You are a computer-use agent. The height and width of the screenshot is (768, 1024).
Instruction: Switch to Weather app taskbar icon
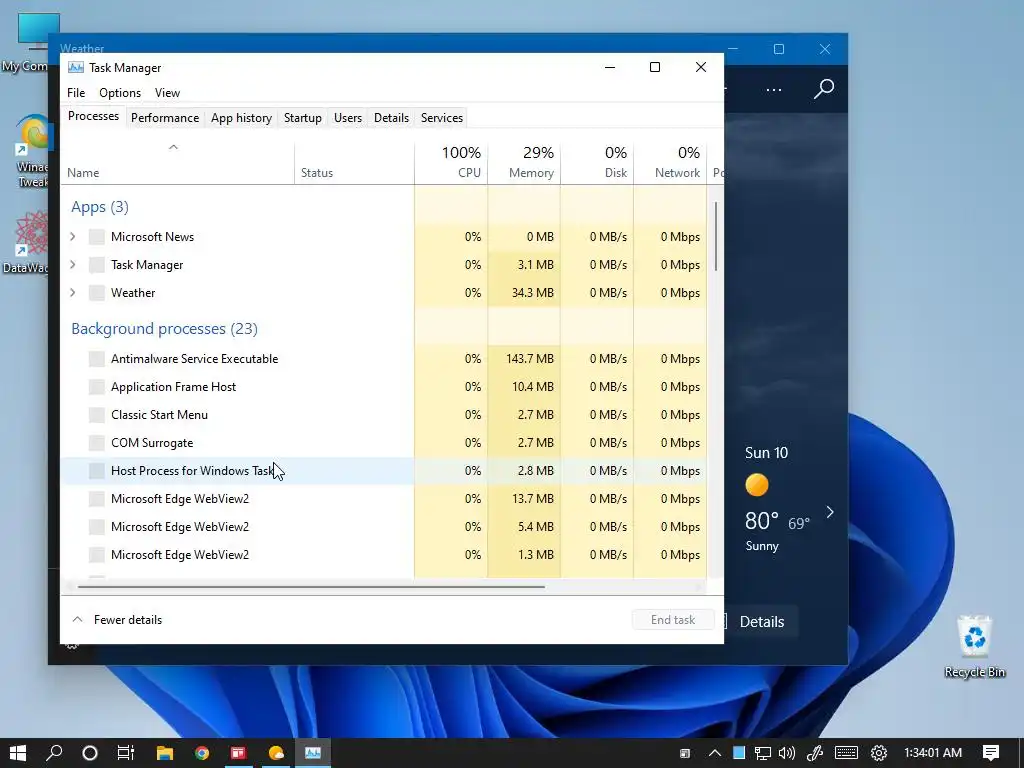(x=276, y=753)
